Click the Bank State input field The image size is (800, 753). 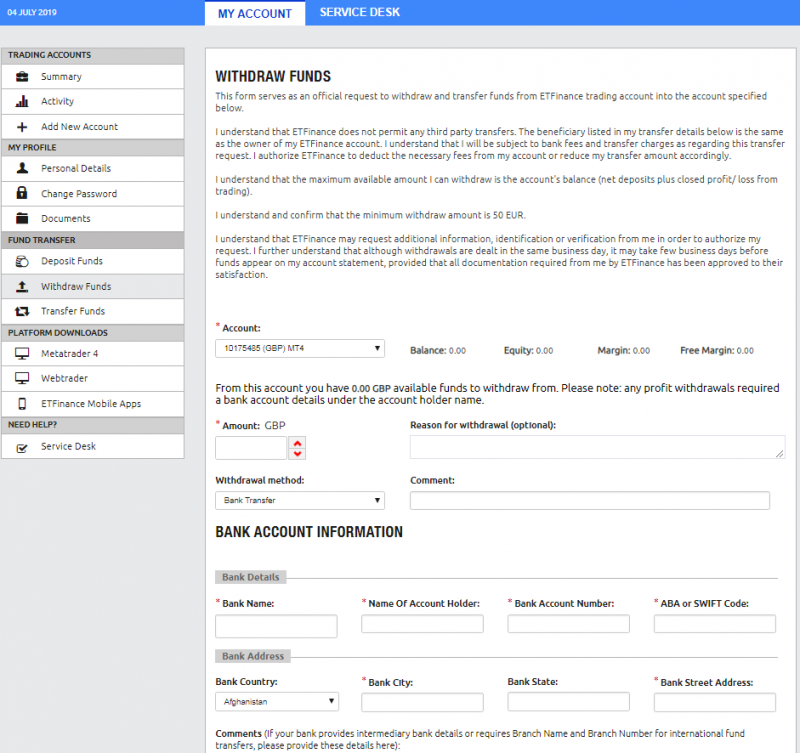coord(568,701)
